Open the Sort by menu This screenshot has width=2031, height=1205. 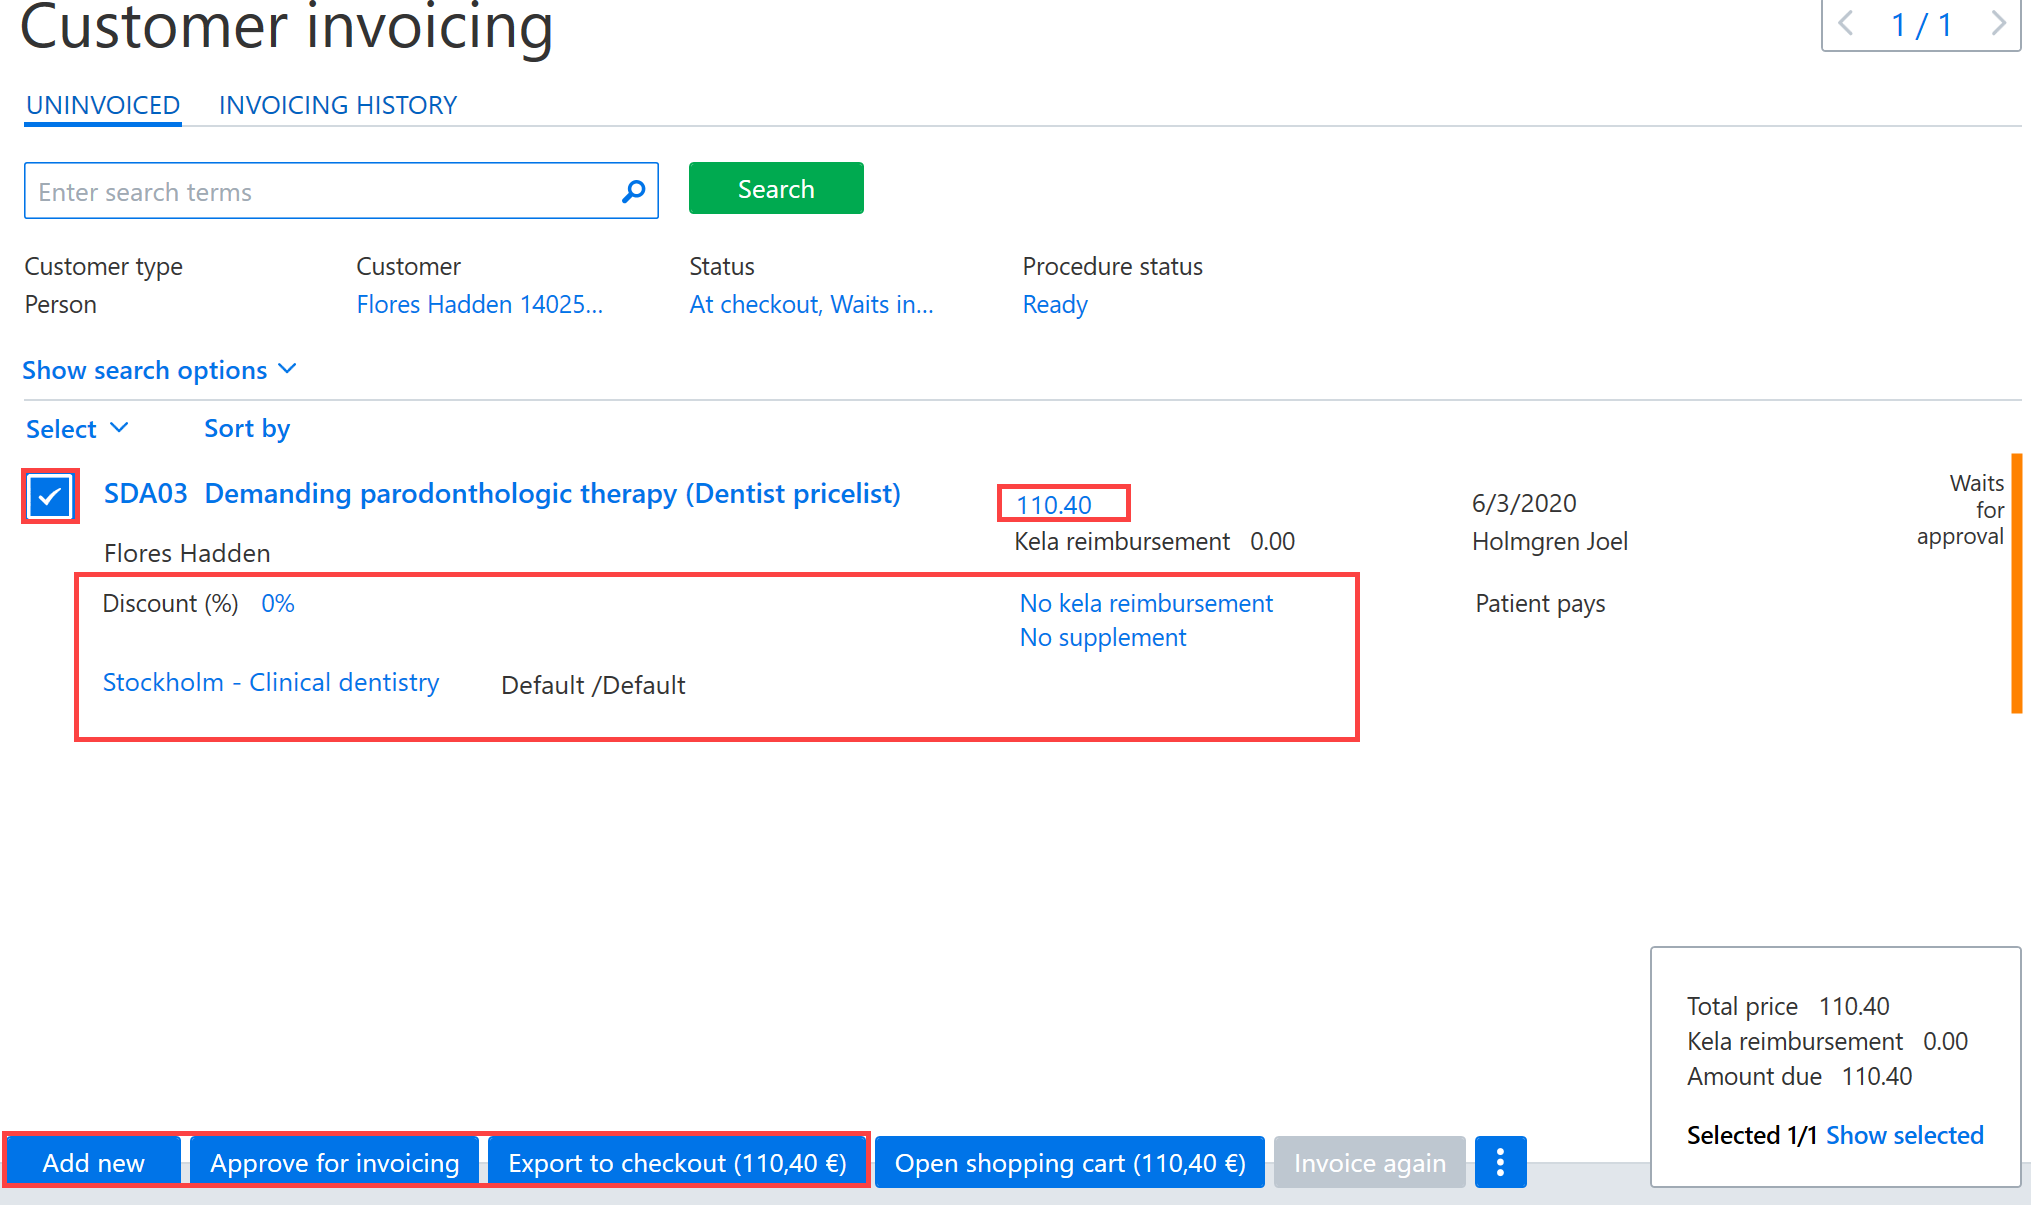coord(247,429)
